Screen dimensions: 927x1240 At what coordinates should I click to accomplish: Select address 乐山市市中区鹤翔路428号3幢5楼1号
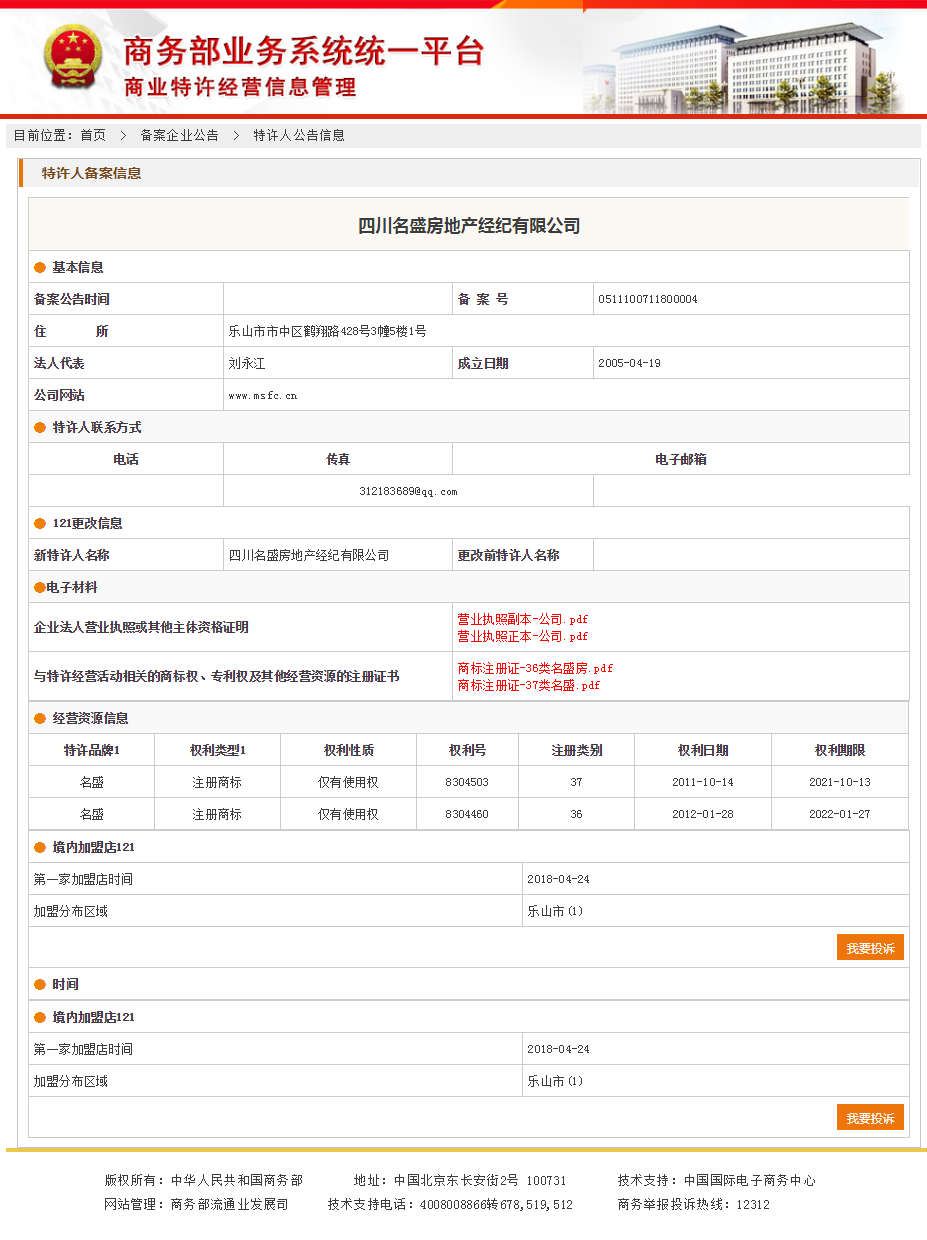[x=327, y=331]
